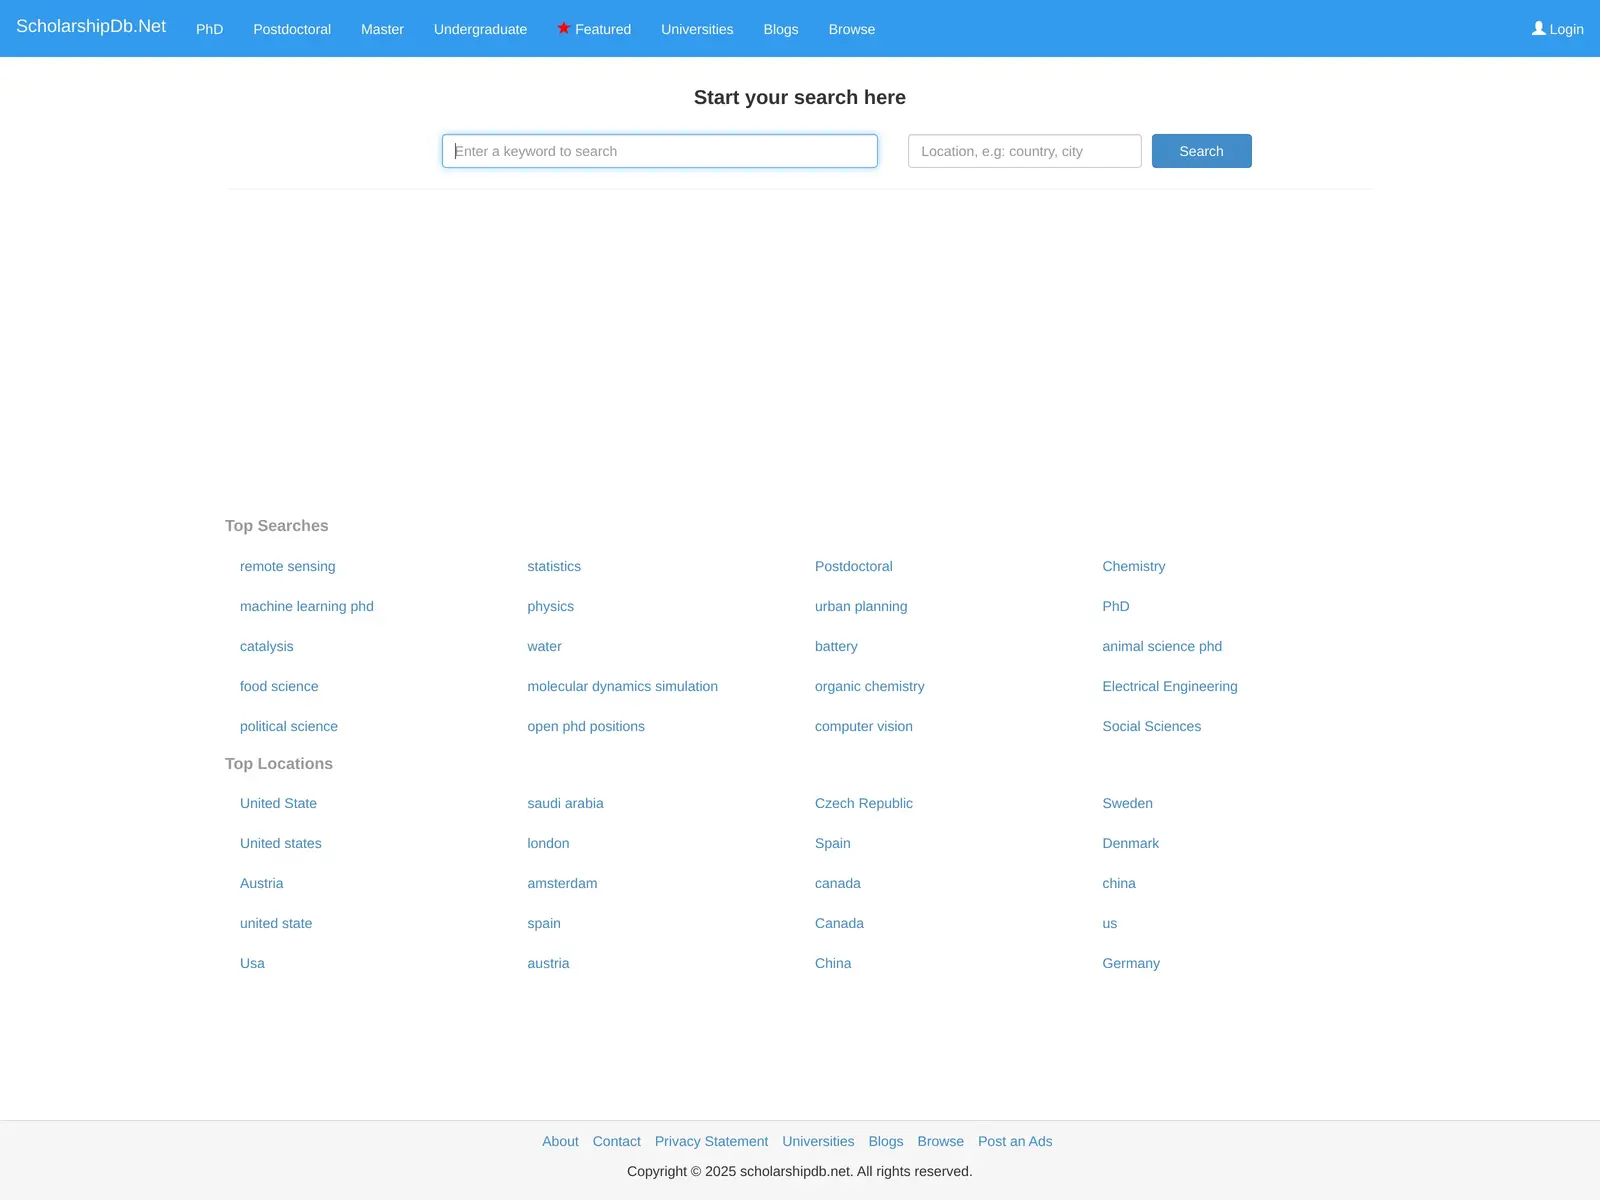Click the ScholarshipDb.Net logo link
The height and width of the screenshot is (1200, 1600).
pos(91,26)
